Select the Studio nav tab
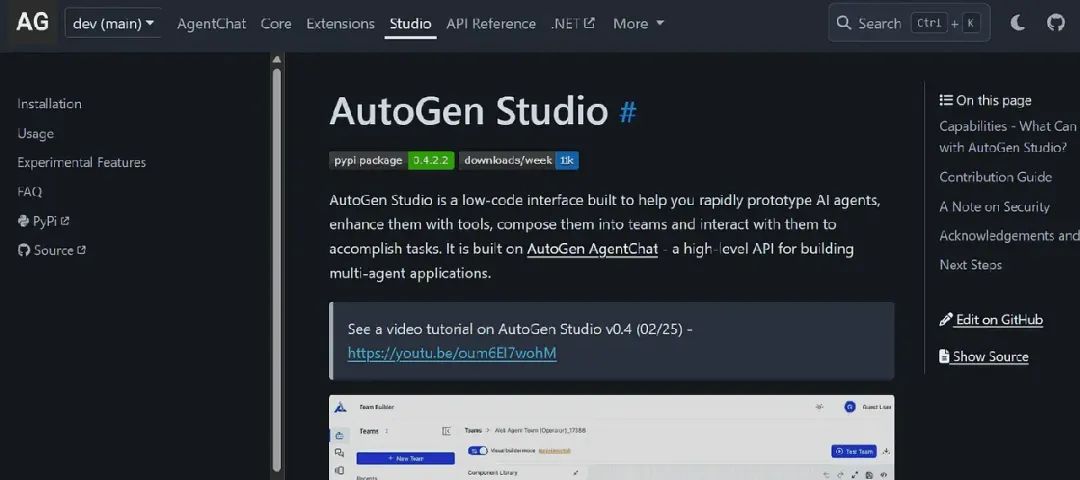Viewport: 1080px width, 480px height. 411,23
